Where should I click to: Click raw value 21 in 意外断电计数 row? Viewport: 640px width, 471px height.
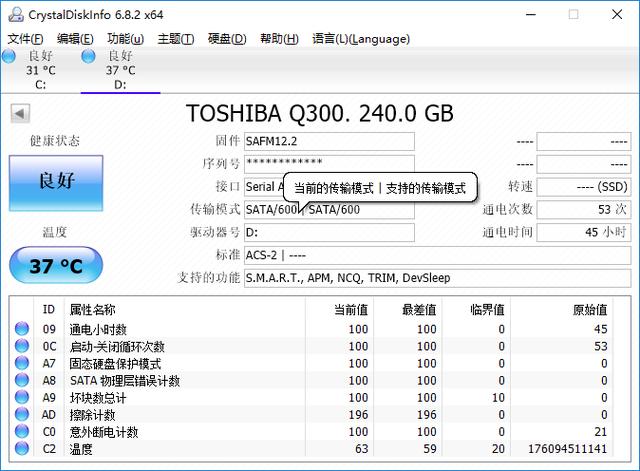click(x=600, y=432)
